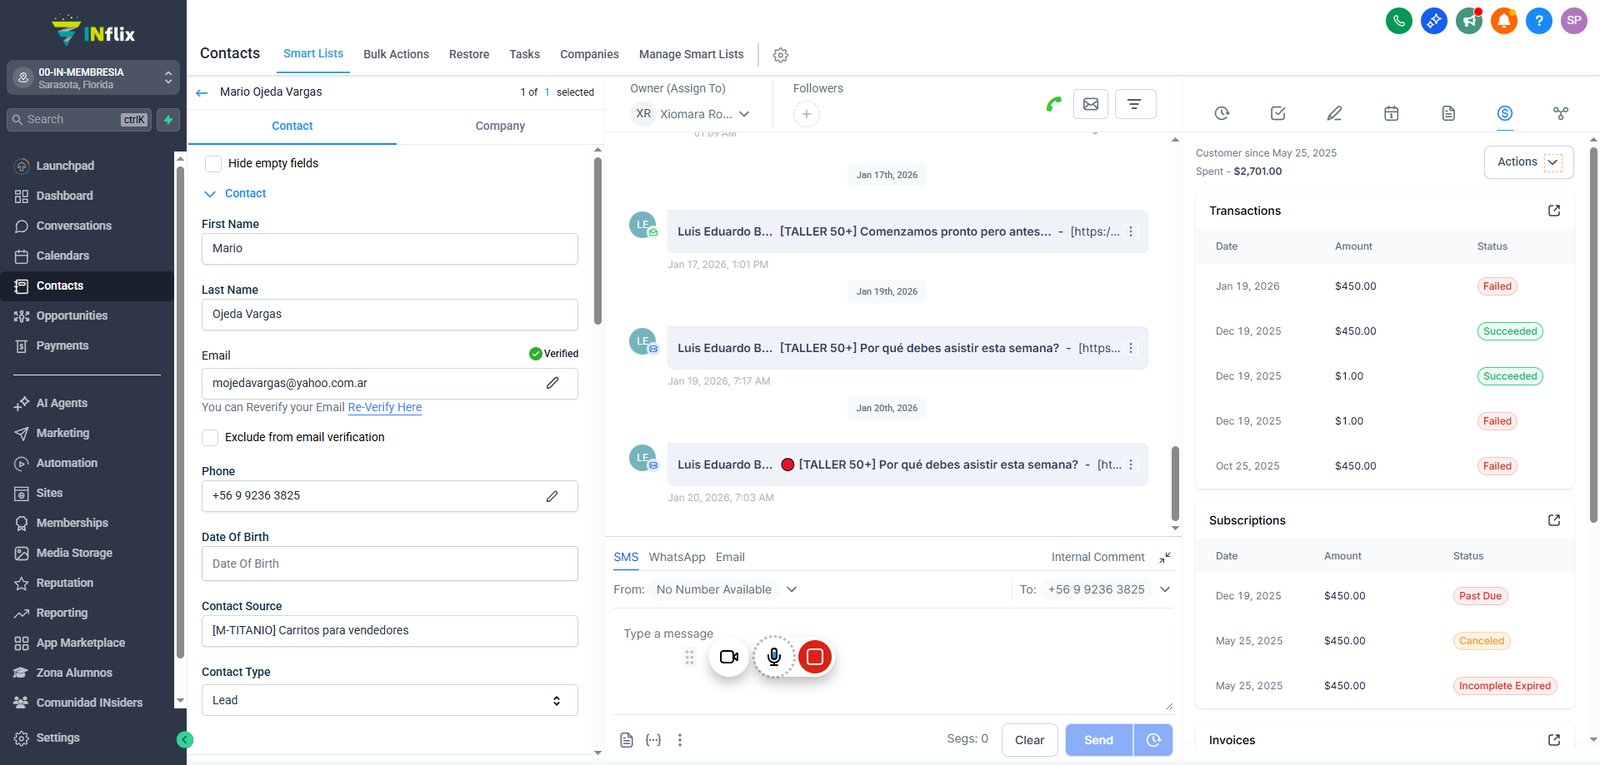Switch to the Company tab
This screenshot has height=765, width=1600.
pos(500,126)
